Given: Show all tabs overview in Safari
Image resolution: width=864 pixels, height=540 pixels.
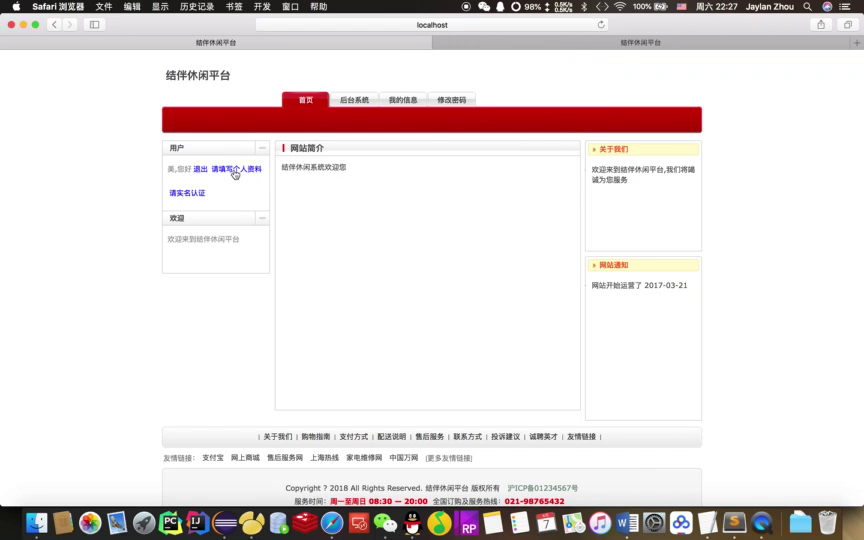Looking at the screenshot, I should point(847,25).
